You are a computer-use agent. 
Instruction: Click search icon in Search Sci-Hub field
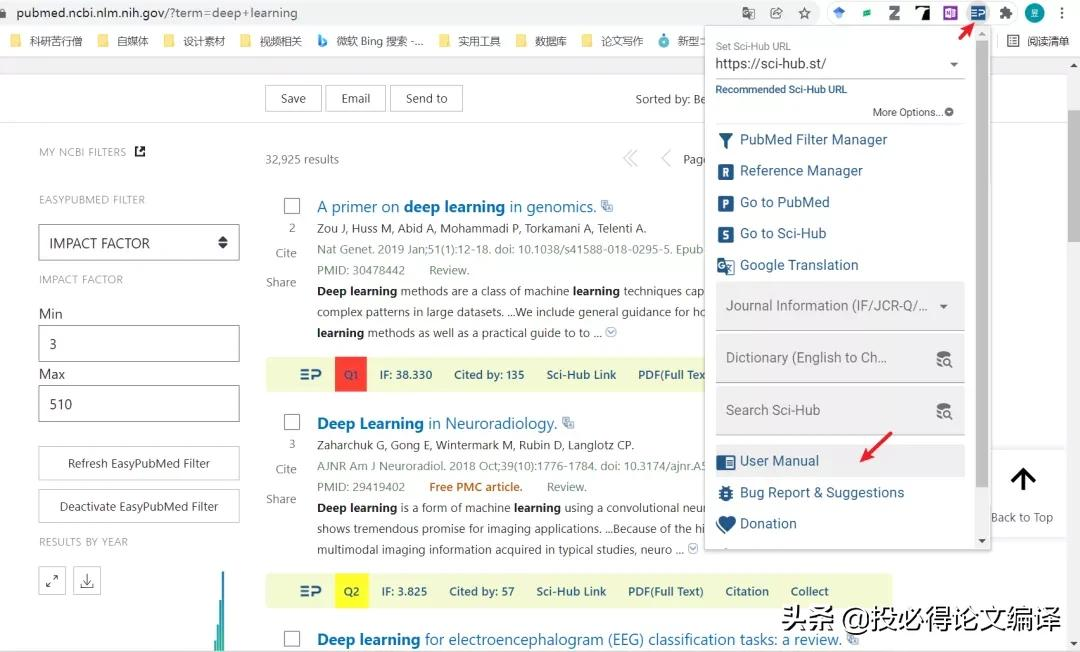944,411
